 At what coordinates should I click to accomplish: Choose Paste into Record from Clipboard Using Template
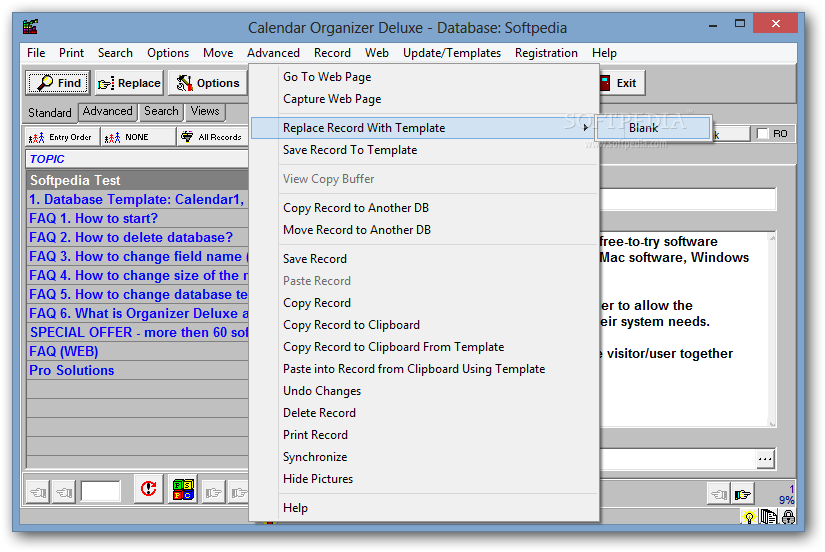pyautogui.click(x=424, y=369)
